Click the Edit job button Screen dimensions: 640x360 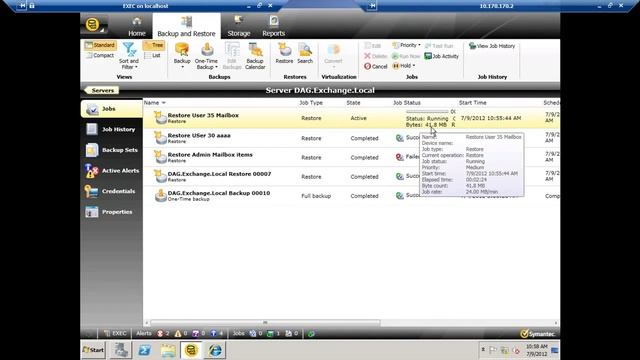[x=373, y=46]
